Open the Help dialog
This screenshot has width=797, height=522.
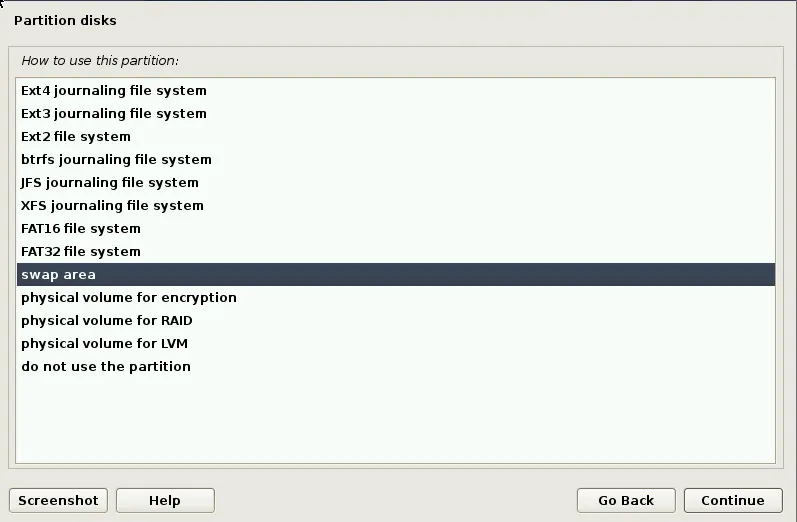pos(165,501)
